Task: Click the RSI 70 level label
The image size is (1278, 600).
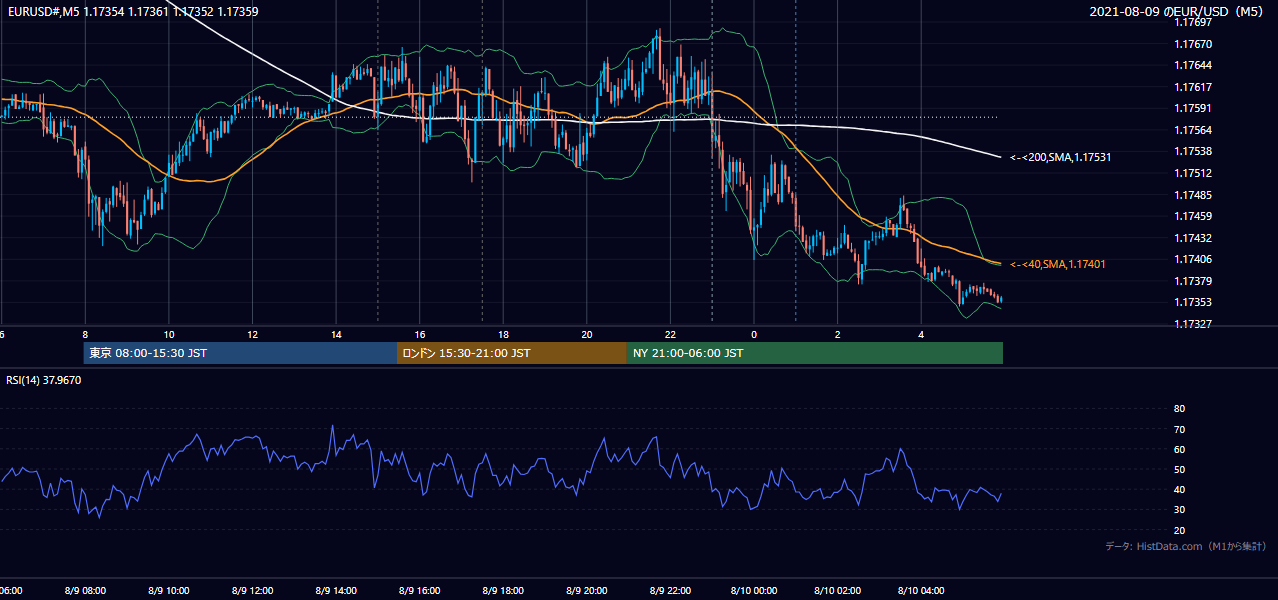Action: [1179, 429]
